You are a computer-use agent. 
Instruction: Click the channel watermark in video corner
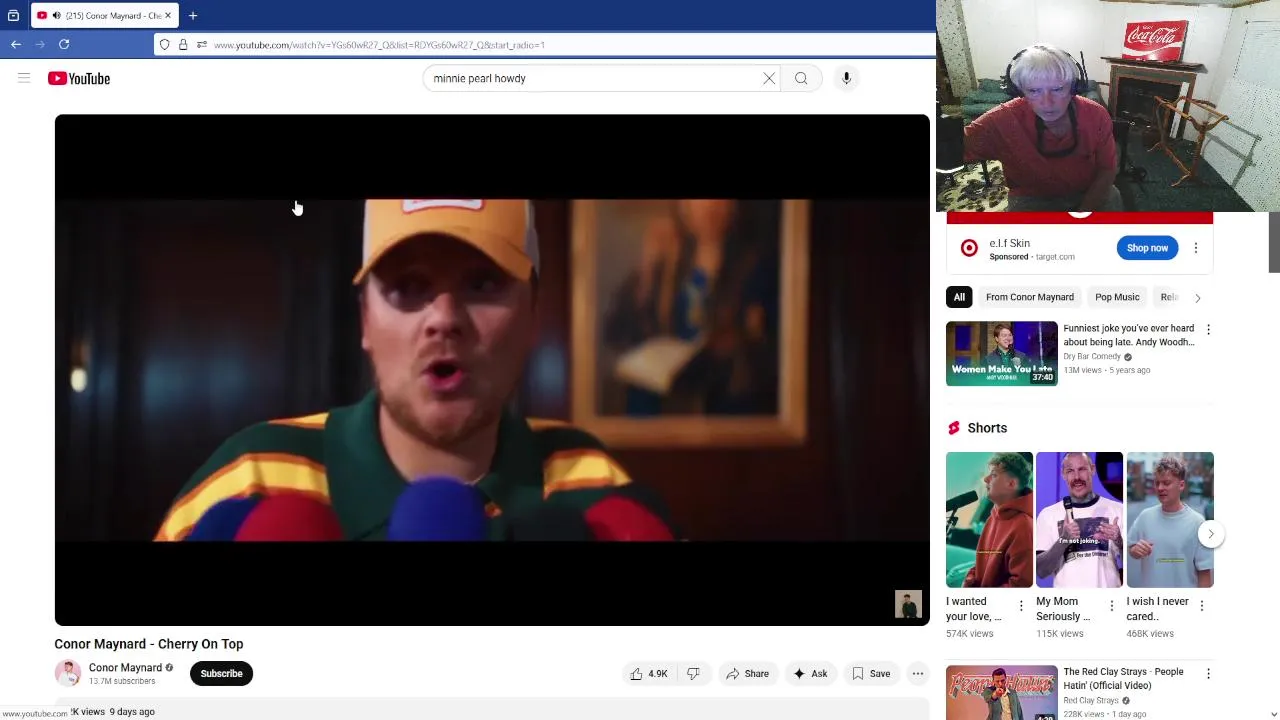click(908, 604)
